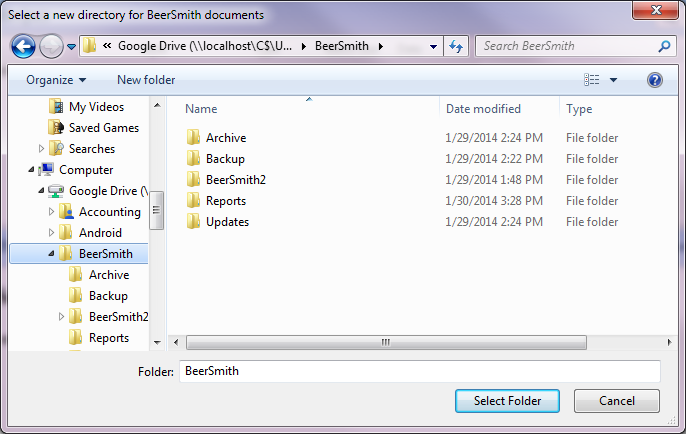Click the navigation pane vertical scrollbar thumb
686x434 pixels.
157,210
